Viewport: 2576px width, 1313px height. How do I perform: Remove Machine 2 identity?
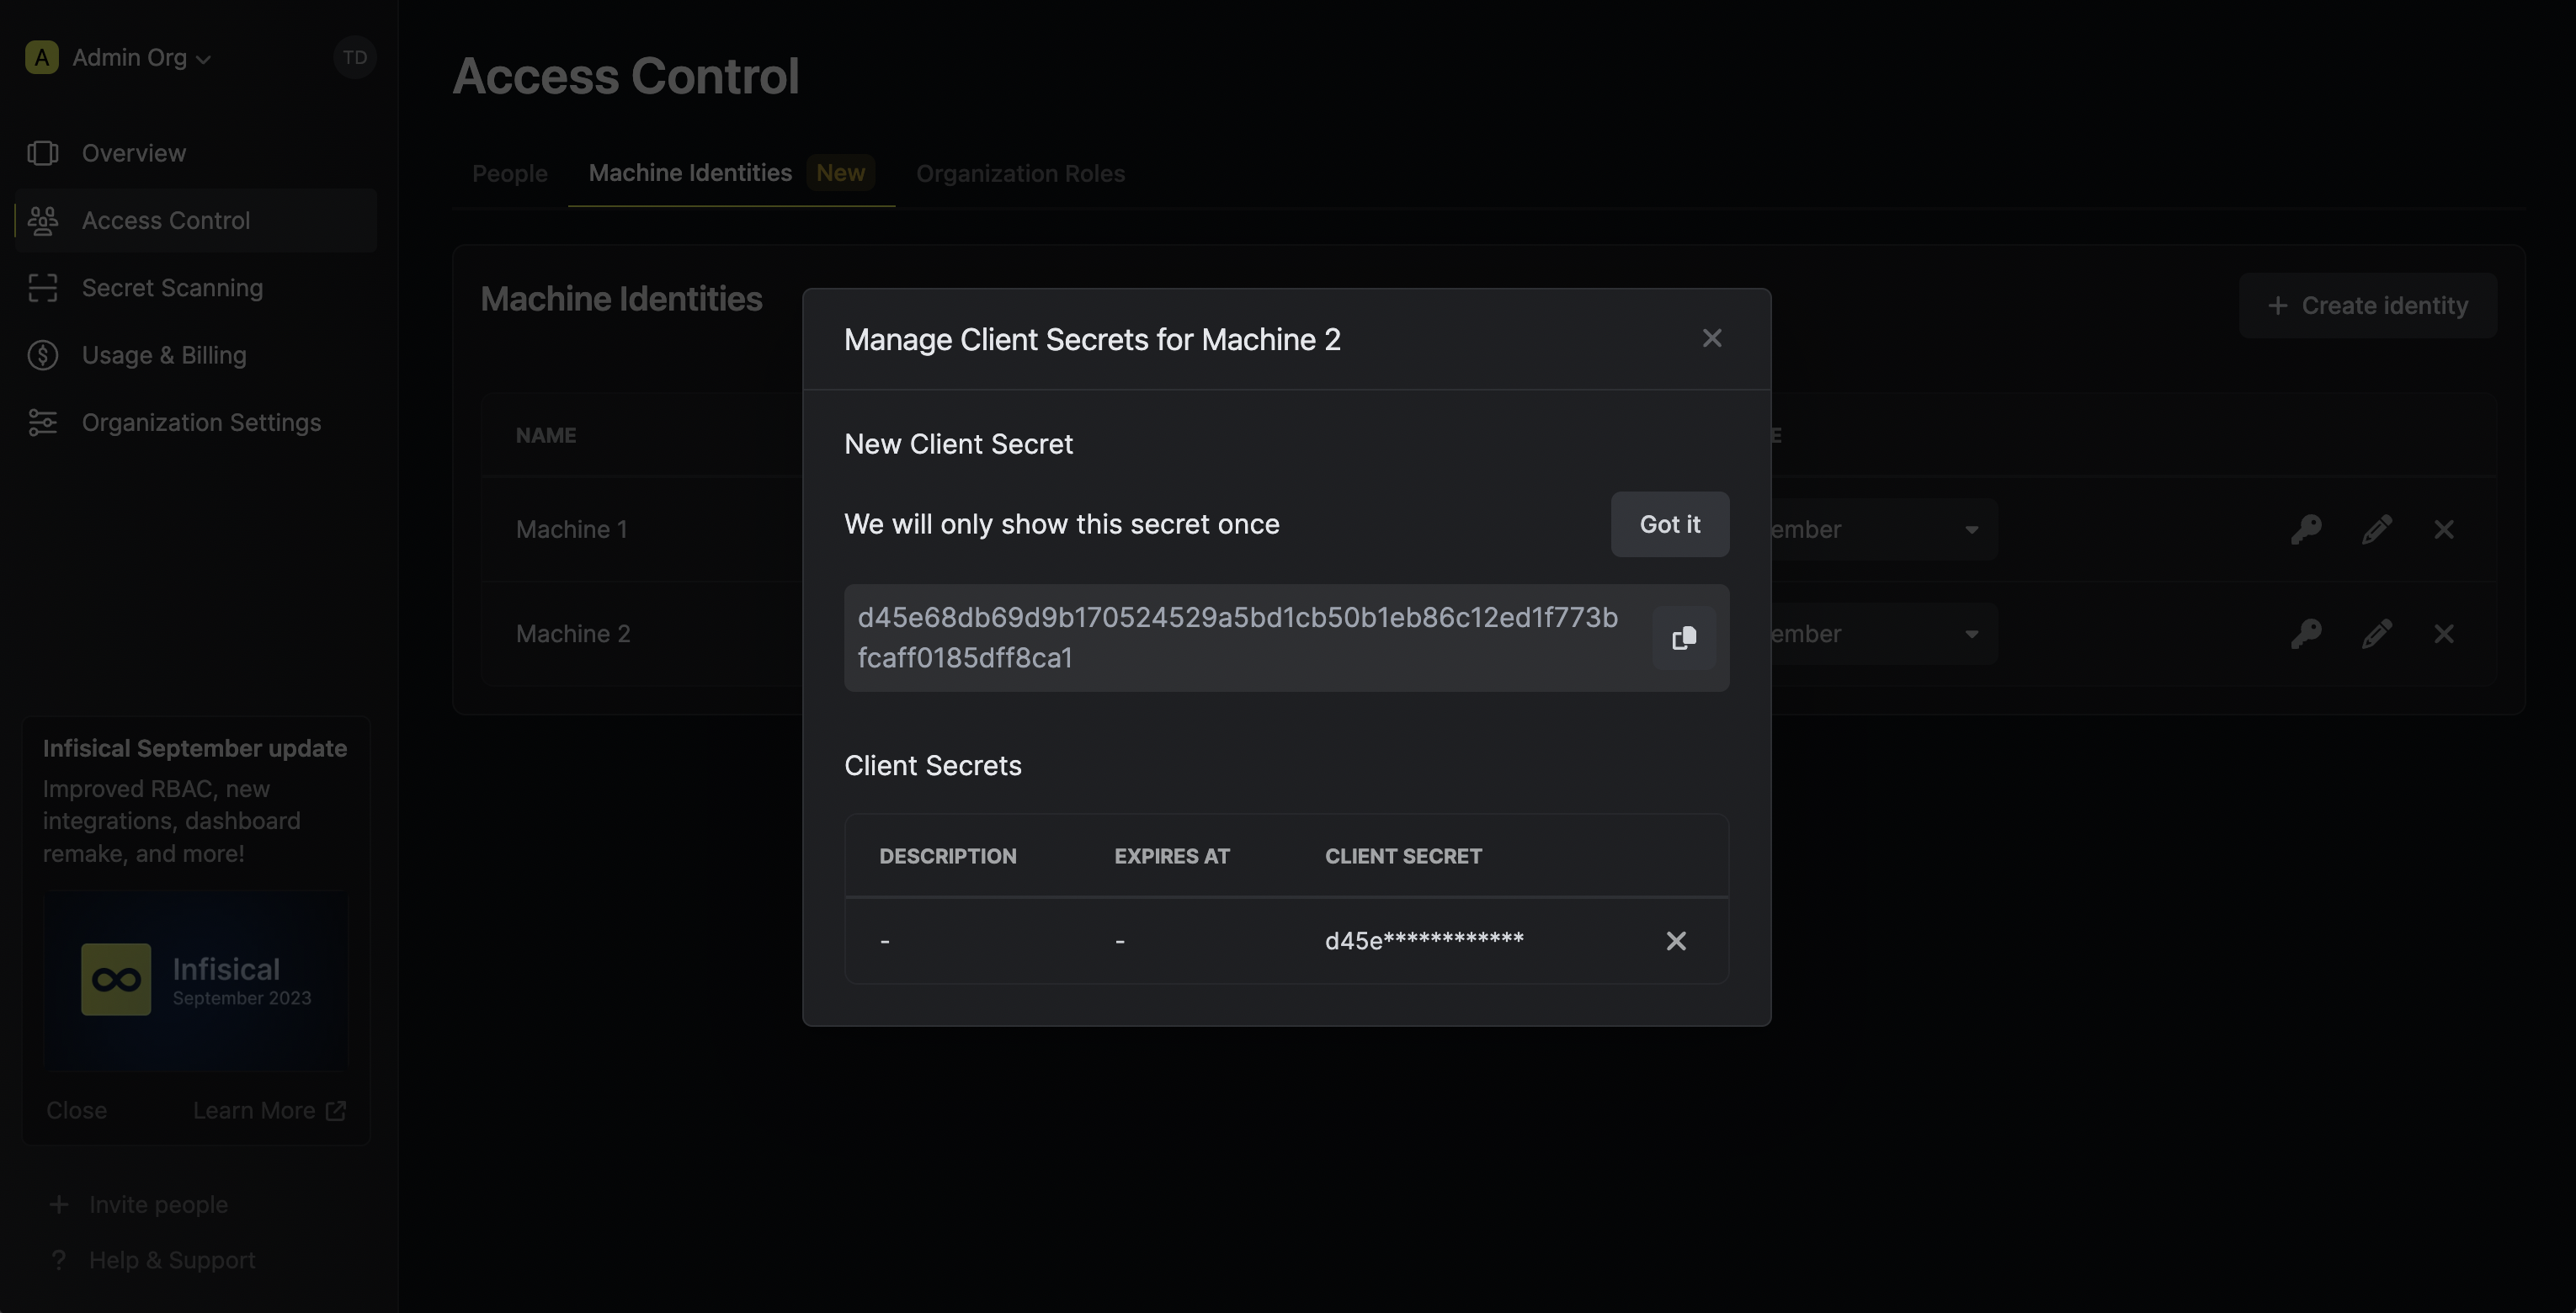2444,633
